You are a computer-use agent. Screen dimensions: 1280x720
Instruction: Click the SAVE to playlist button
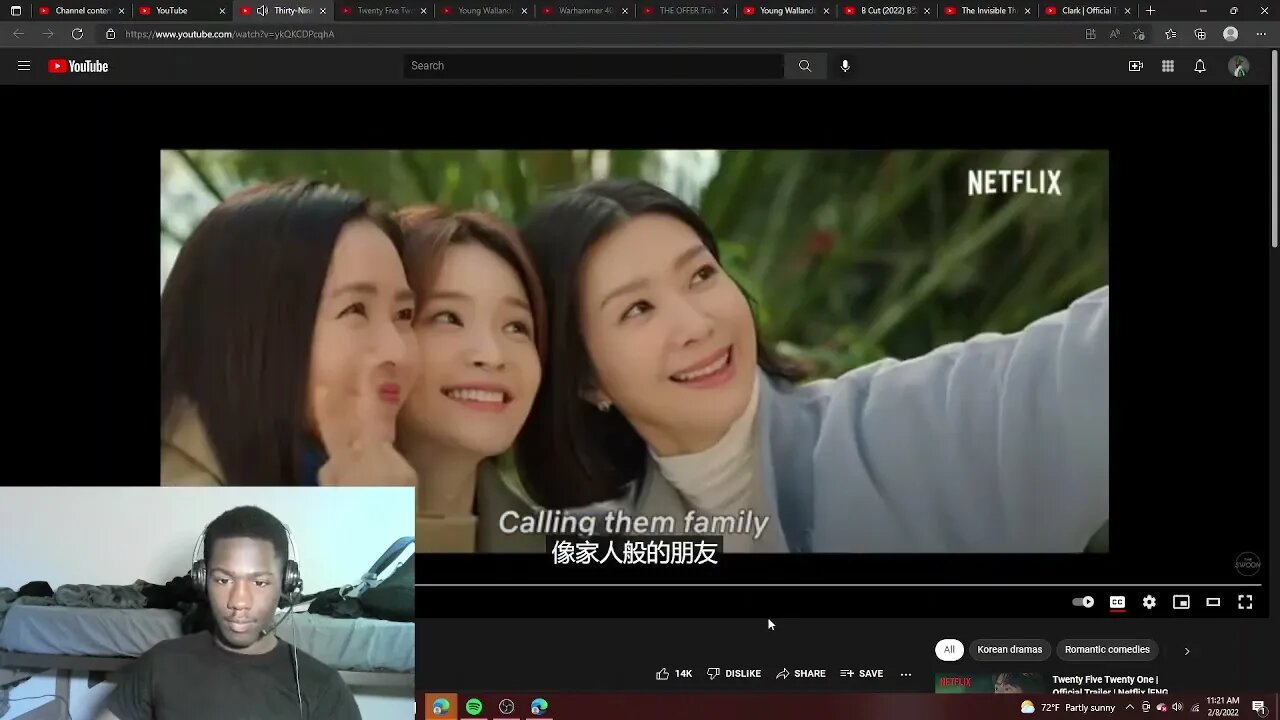862,674
